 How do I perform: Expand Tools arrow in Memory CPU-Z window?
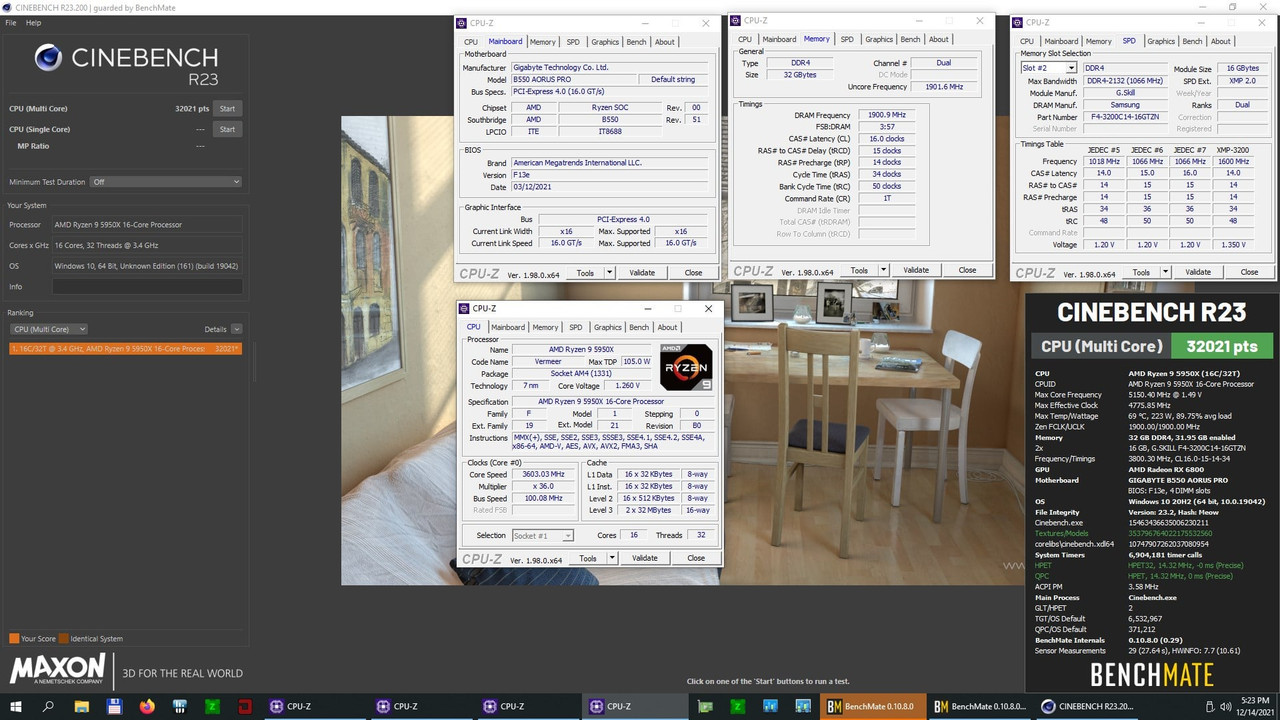click(x=884, y=271)
